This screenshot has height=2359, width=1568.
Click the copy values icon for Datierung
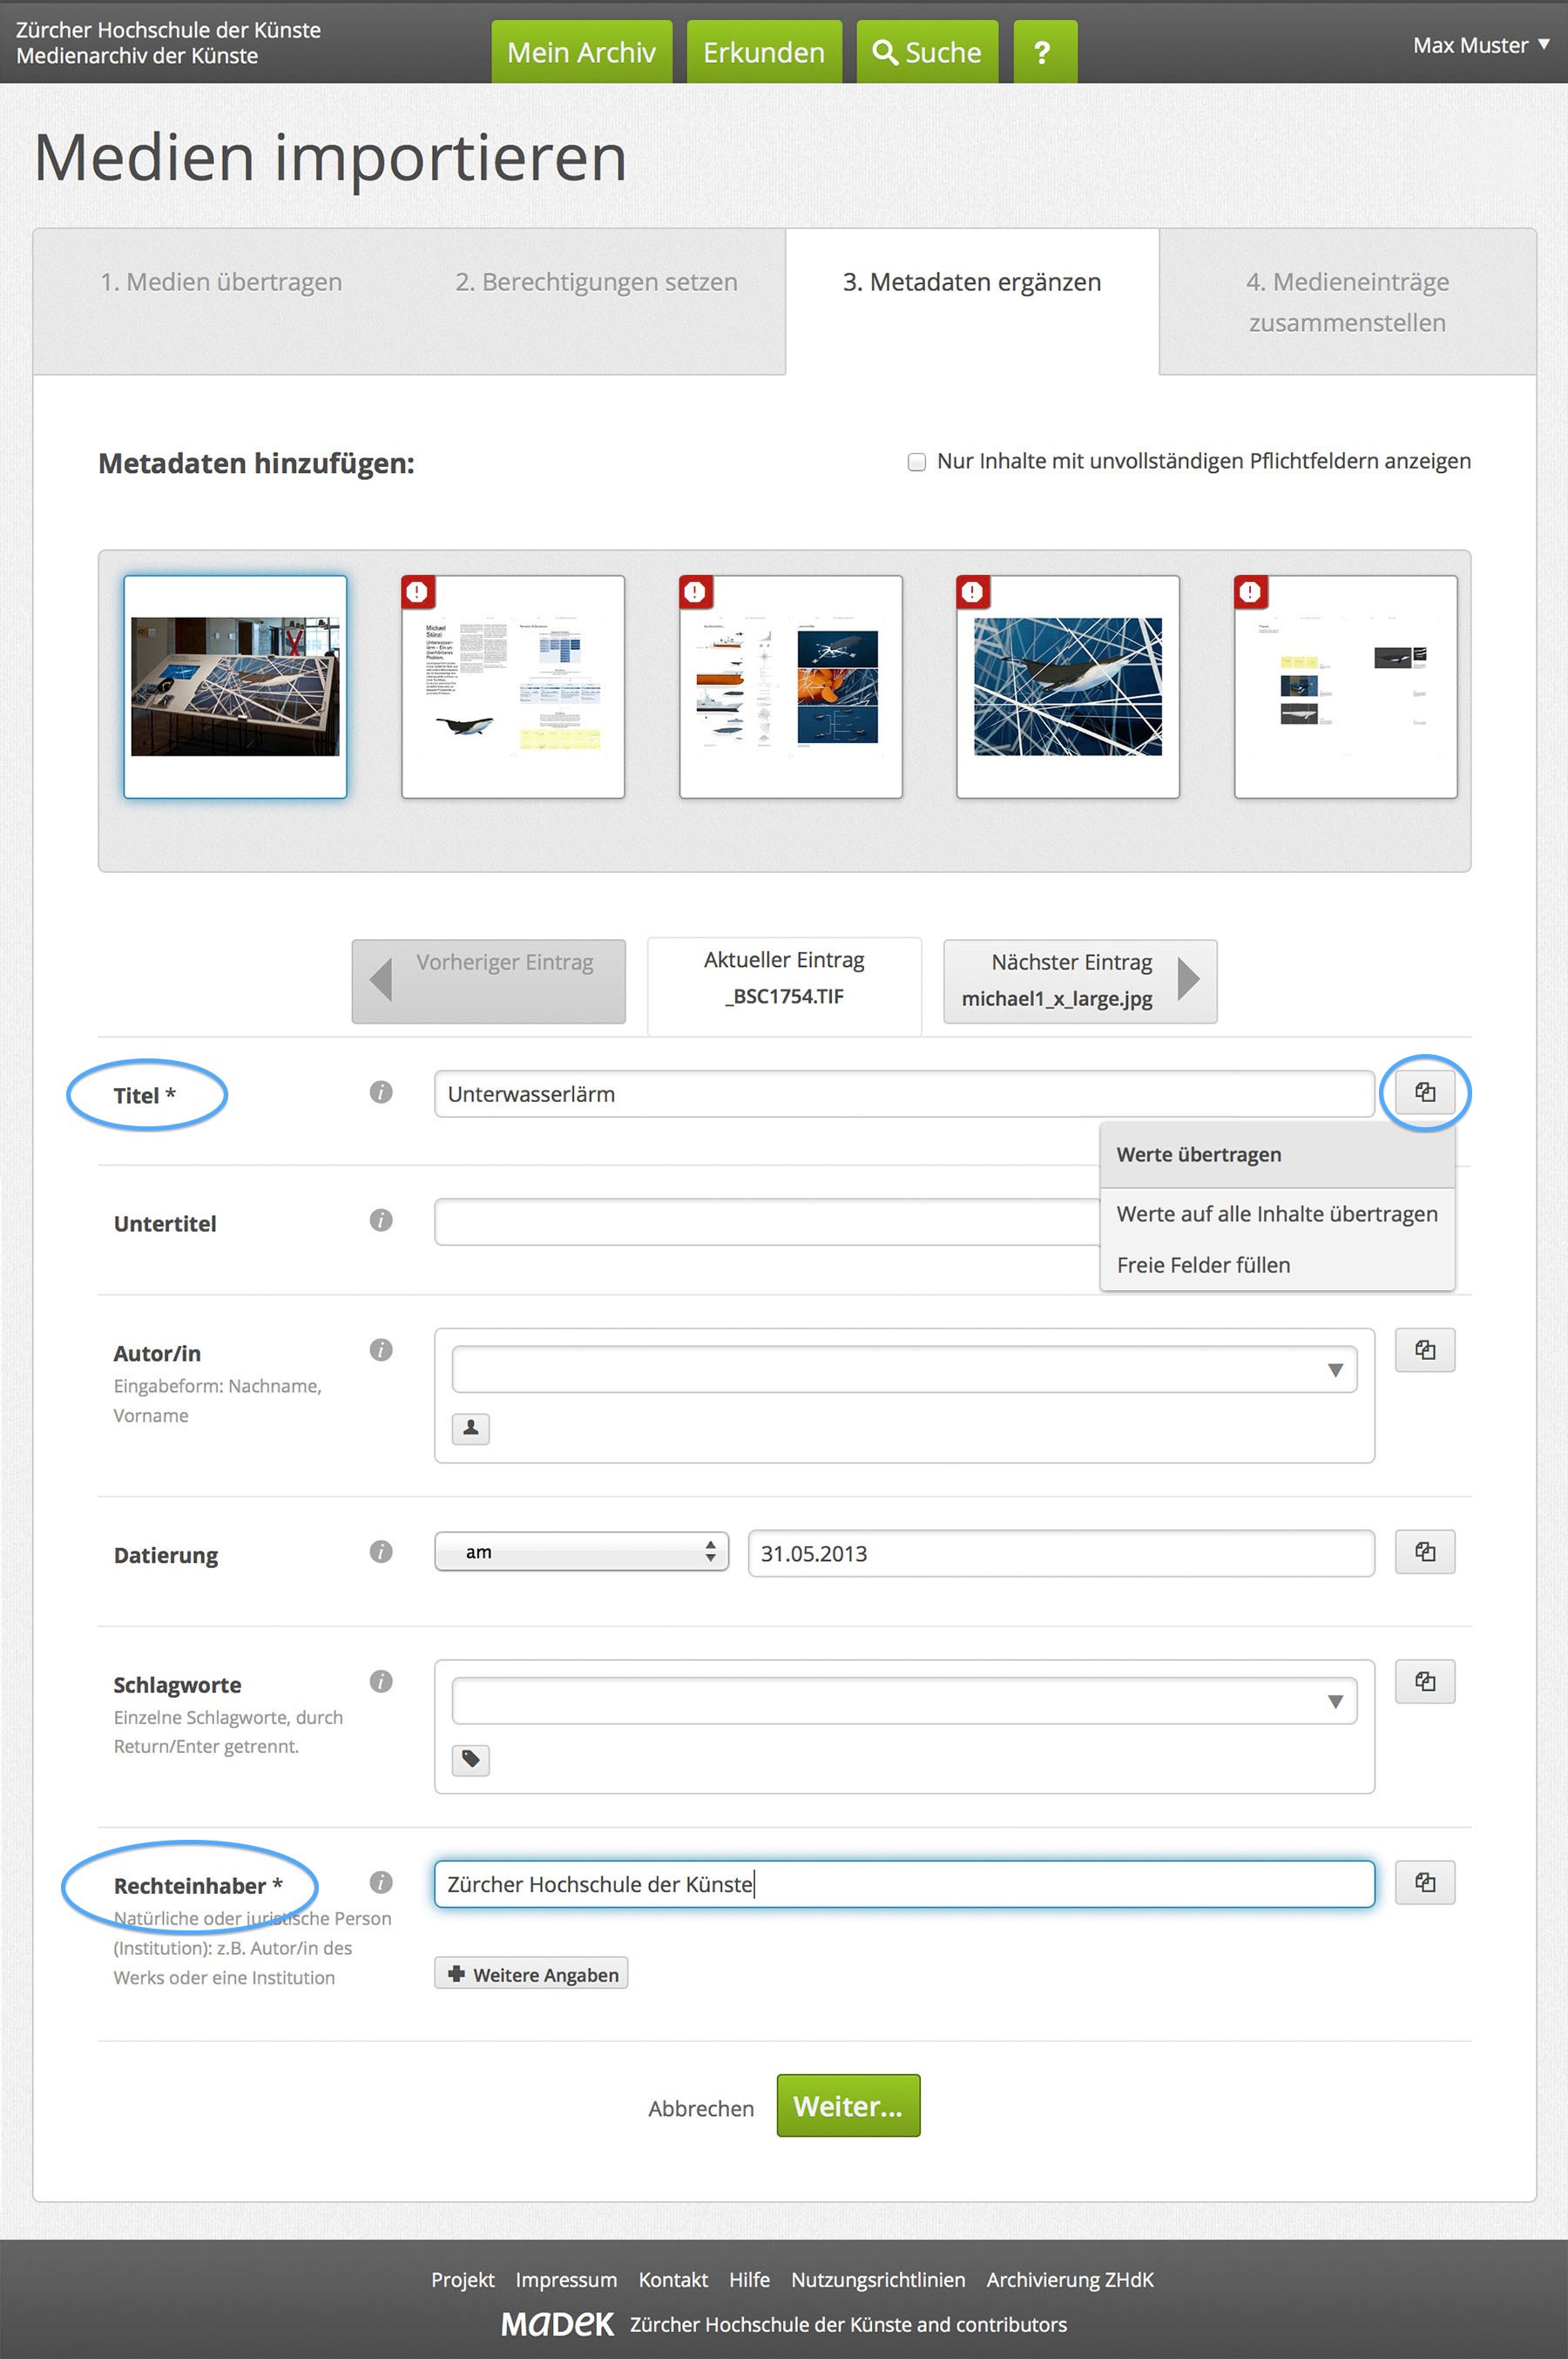coord(1424,1552)
